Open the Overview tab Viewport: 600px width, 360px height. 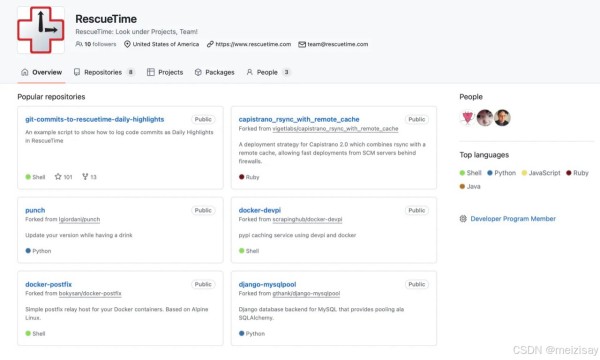point(41,72)
